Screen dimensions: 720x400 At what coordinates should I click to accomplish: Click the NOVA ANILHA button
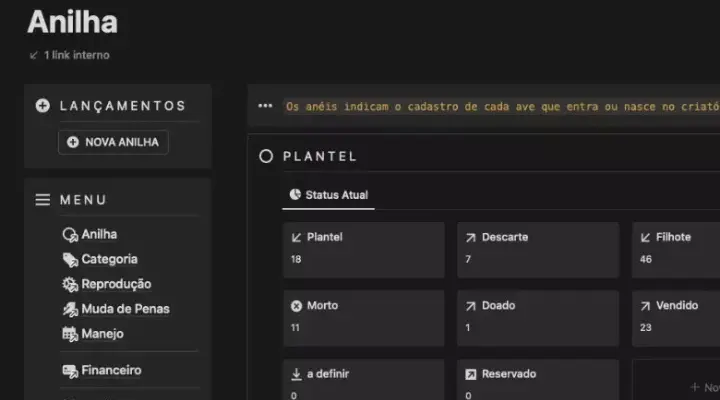pyautogui.click(x=113, y=142)
